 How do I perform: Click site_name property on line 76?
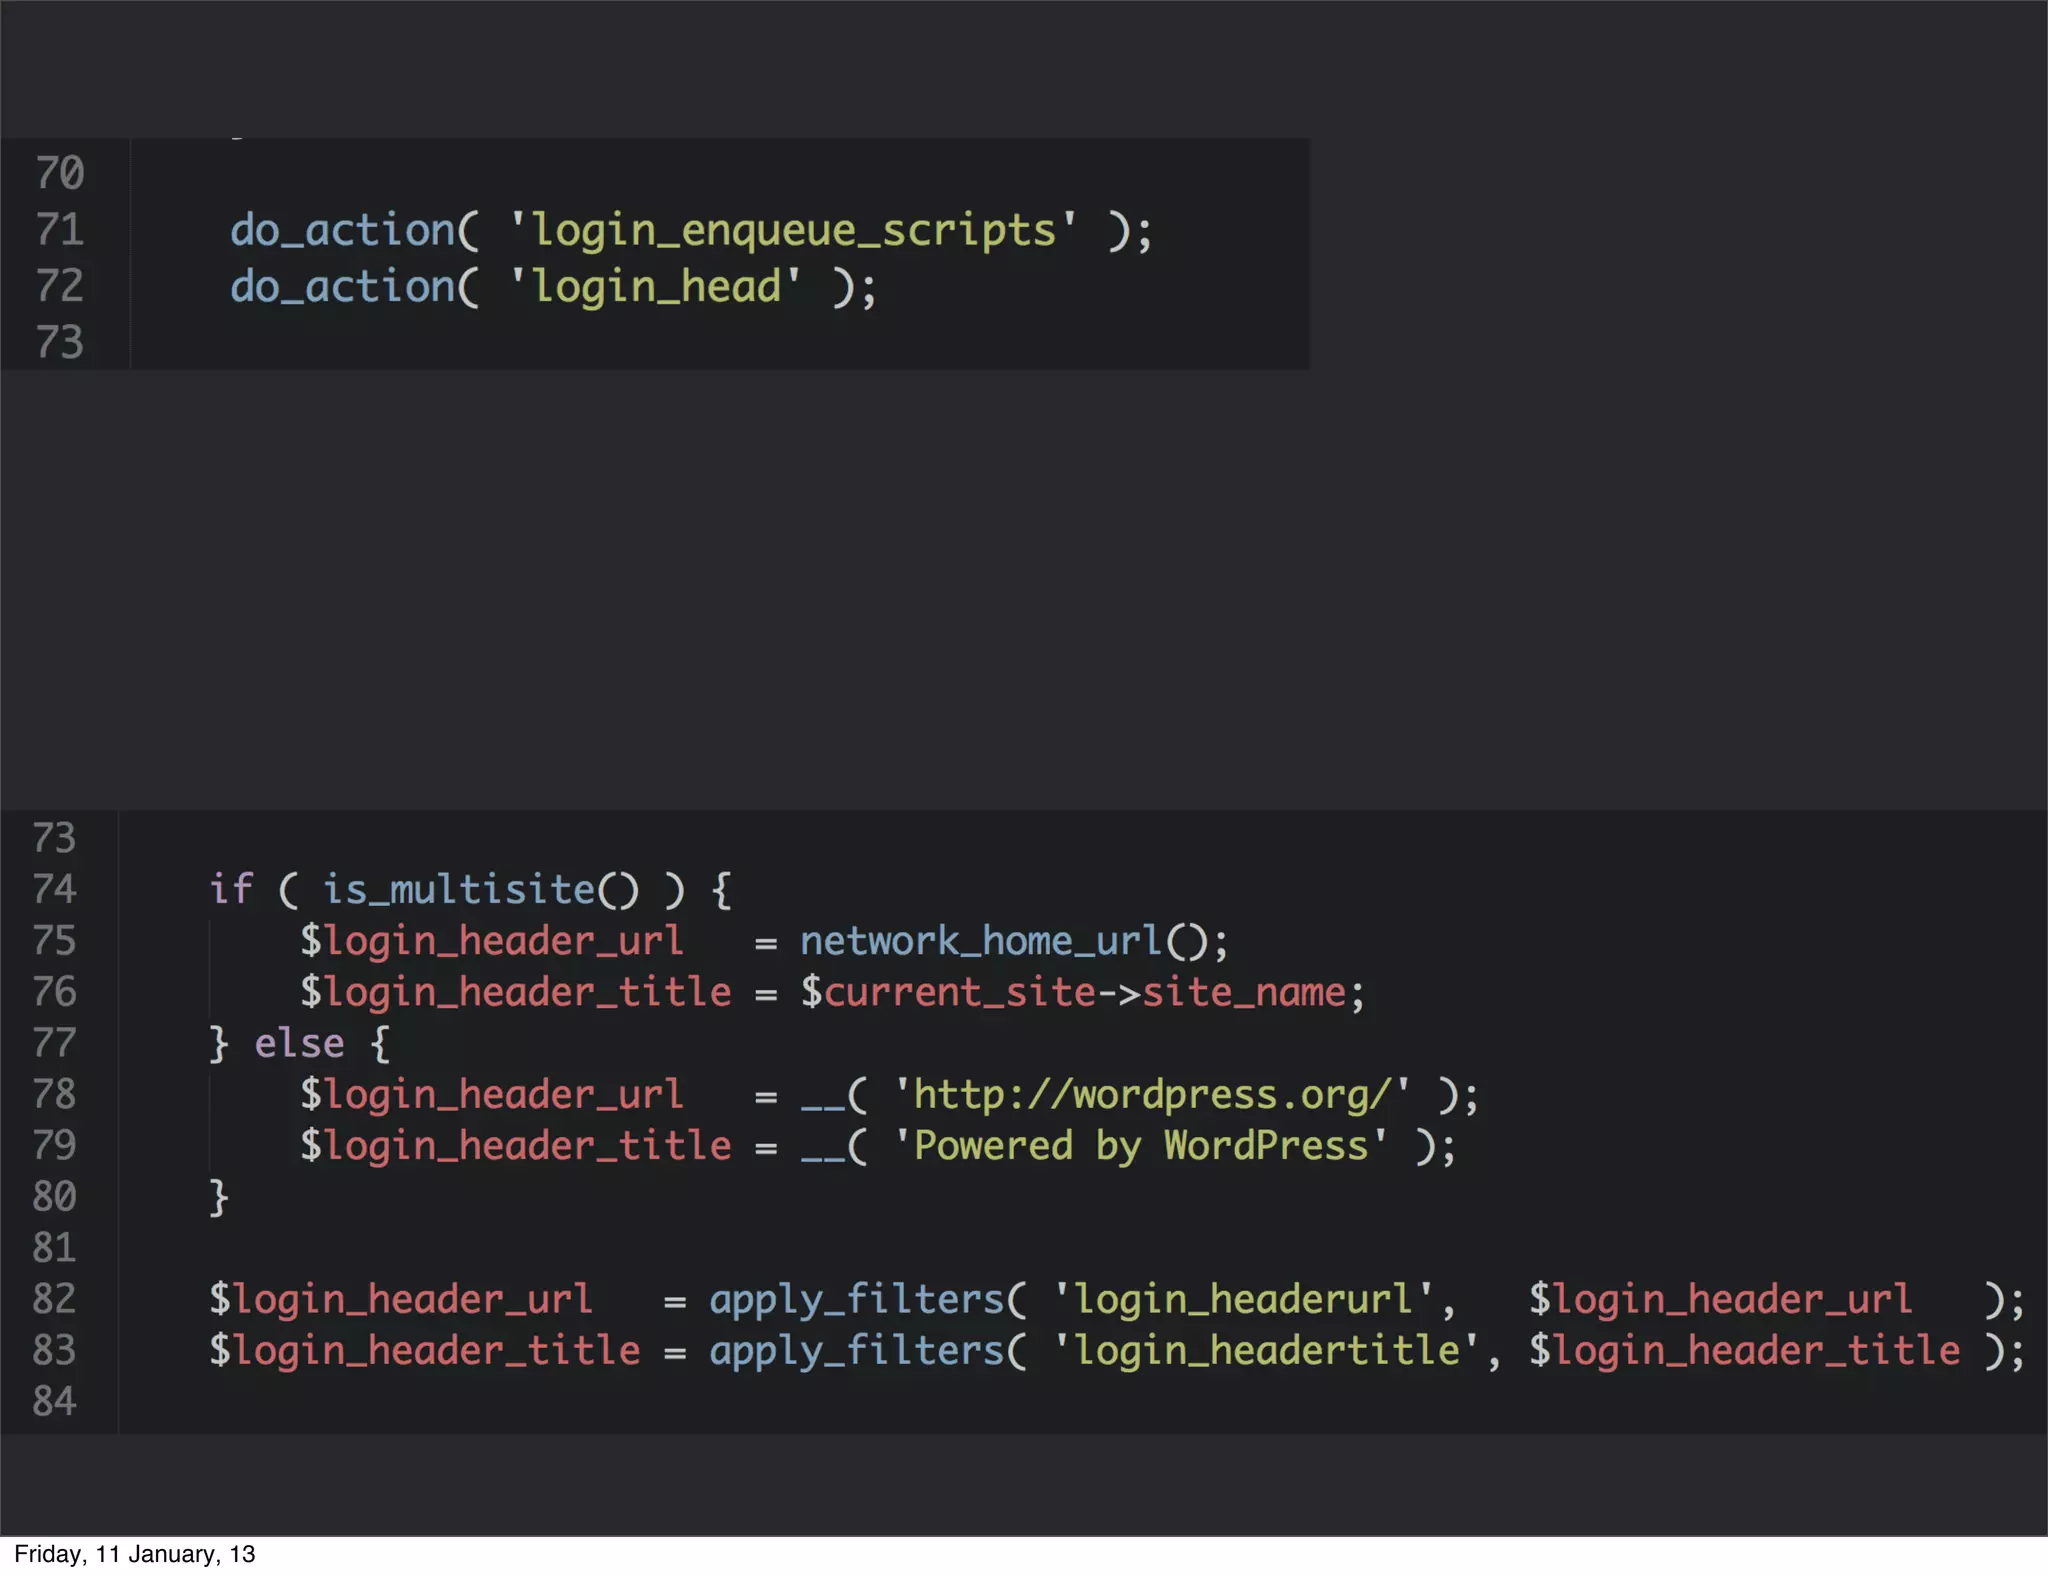click(x=1243, y=993)
